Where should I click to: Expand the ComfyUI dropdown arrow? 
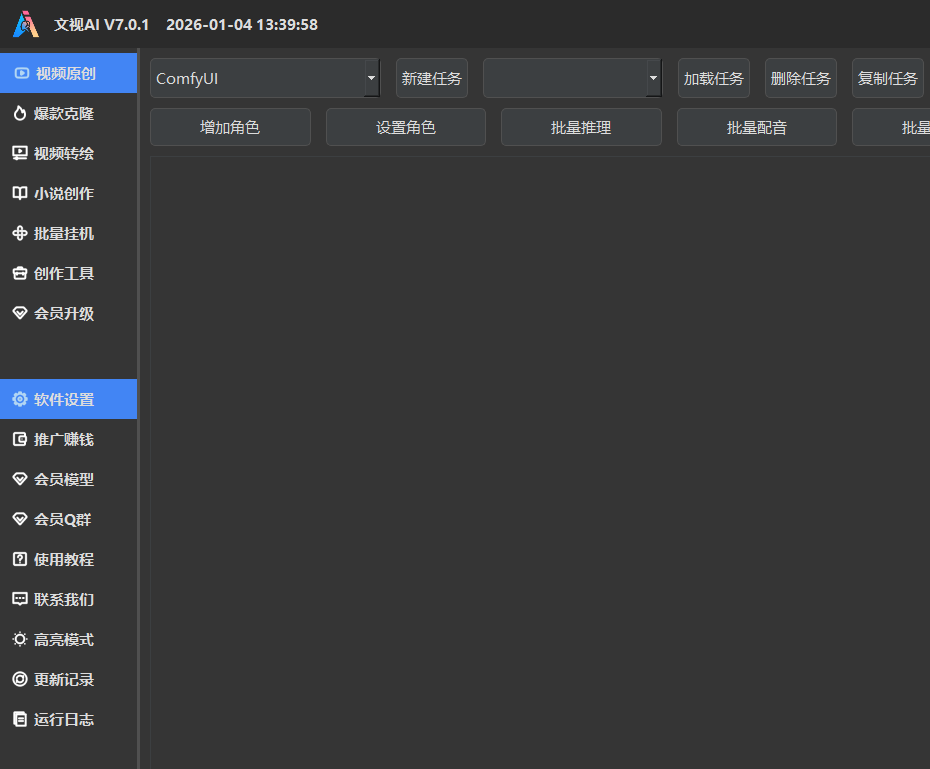click(371, 78)
